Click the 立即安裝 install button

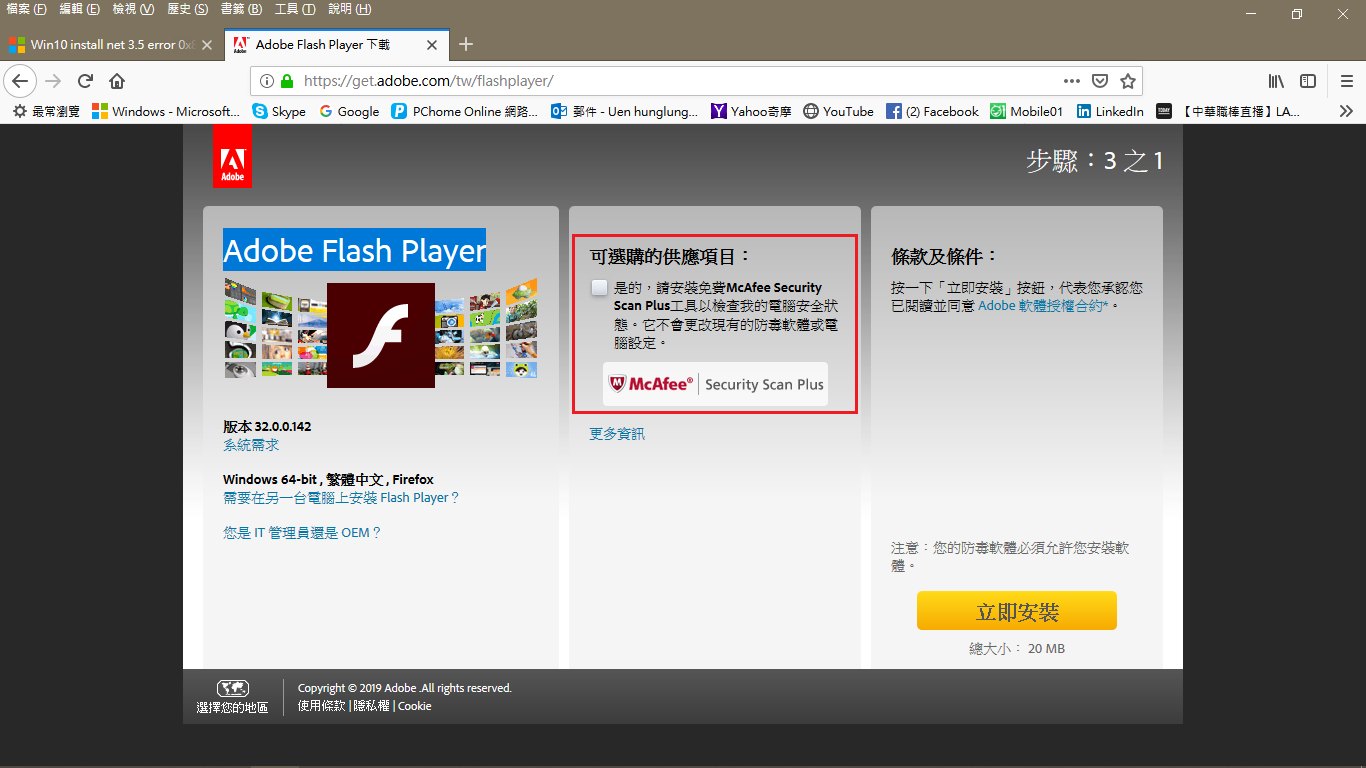[x=1017, y=611]
